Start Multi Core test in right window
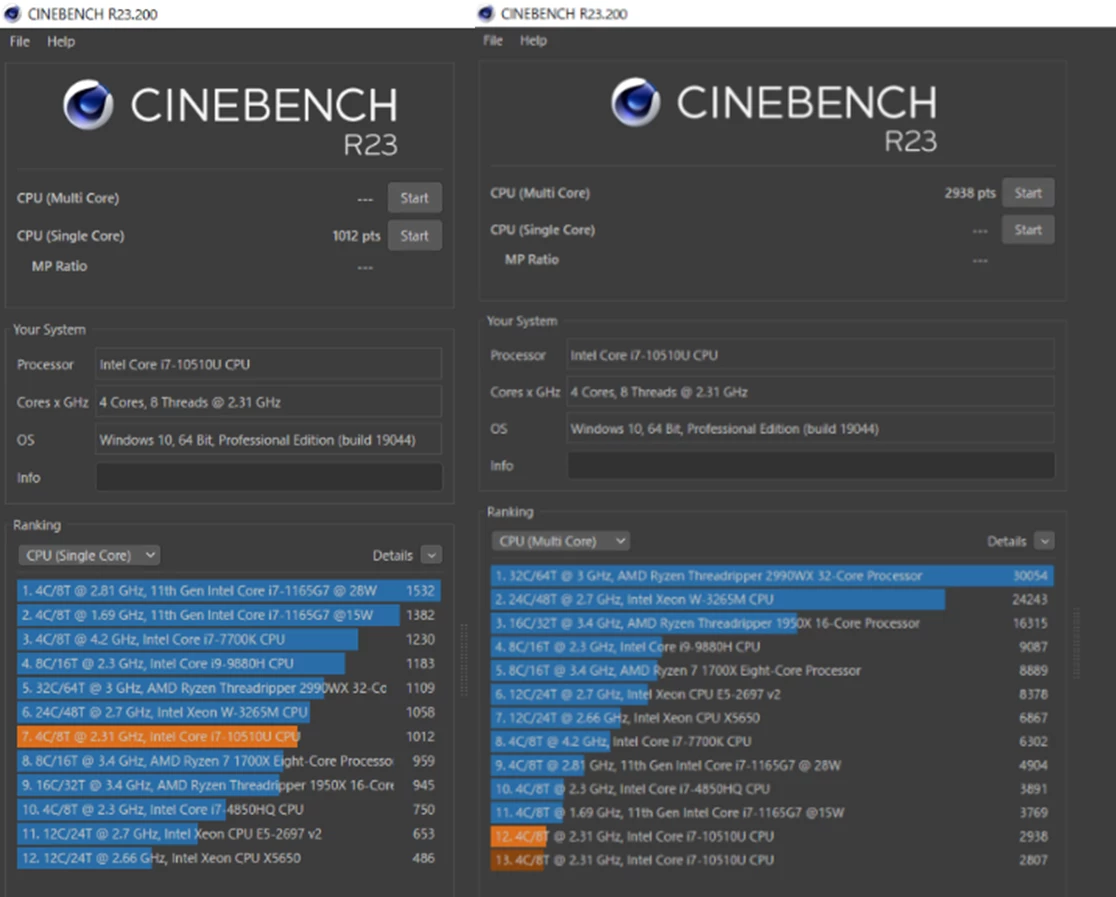 pyautogui.click(x=1028, y=193)
